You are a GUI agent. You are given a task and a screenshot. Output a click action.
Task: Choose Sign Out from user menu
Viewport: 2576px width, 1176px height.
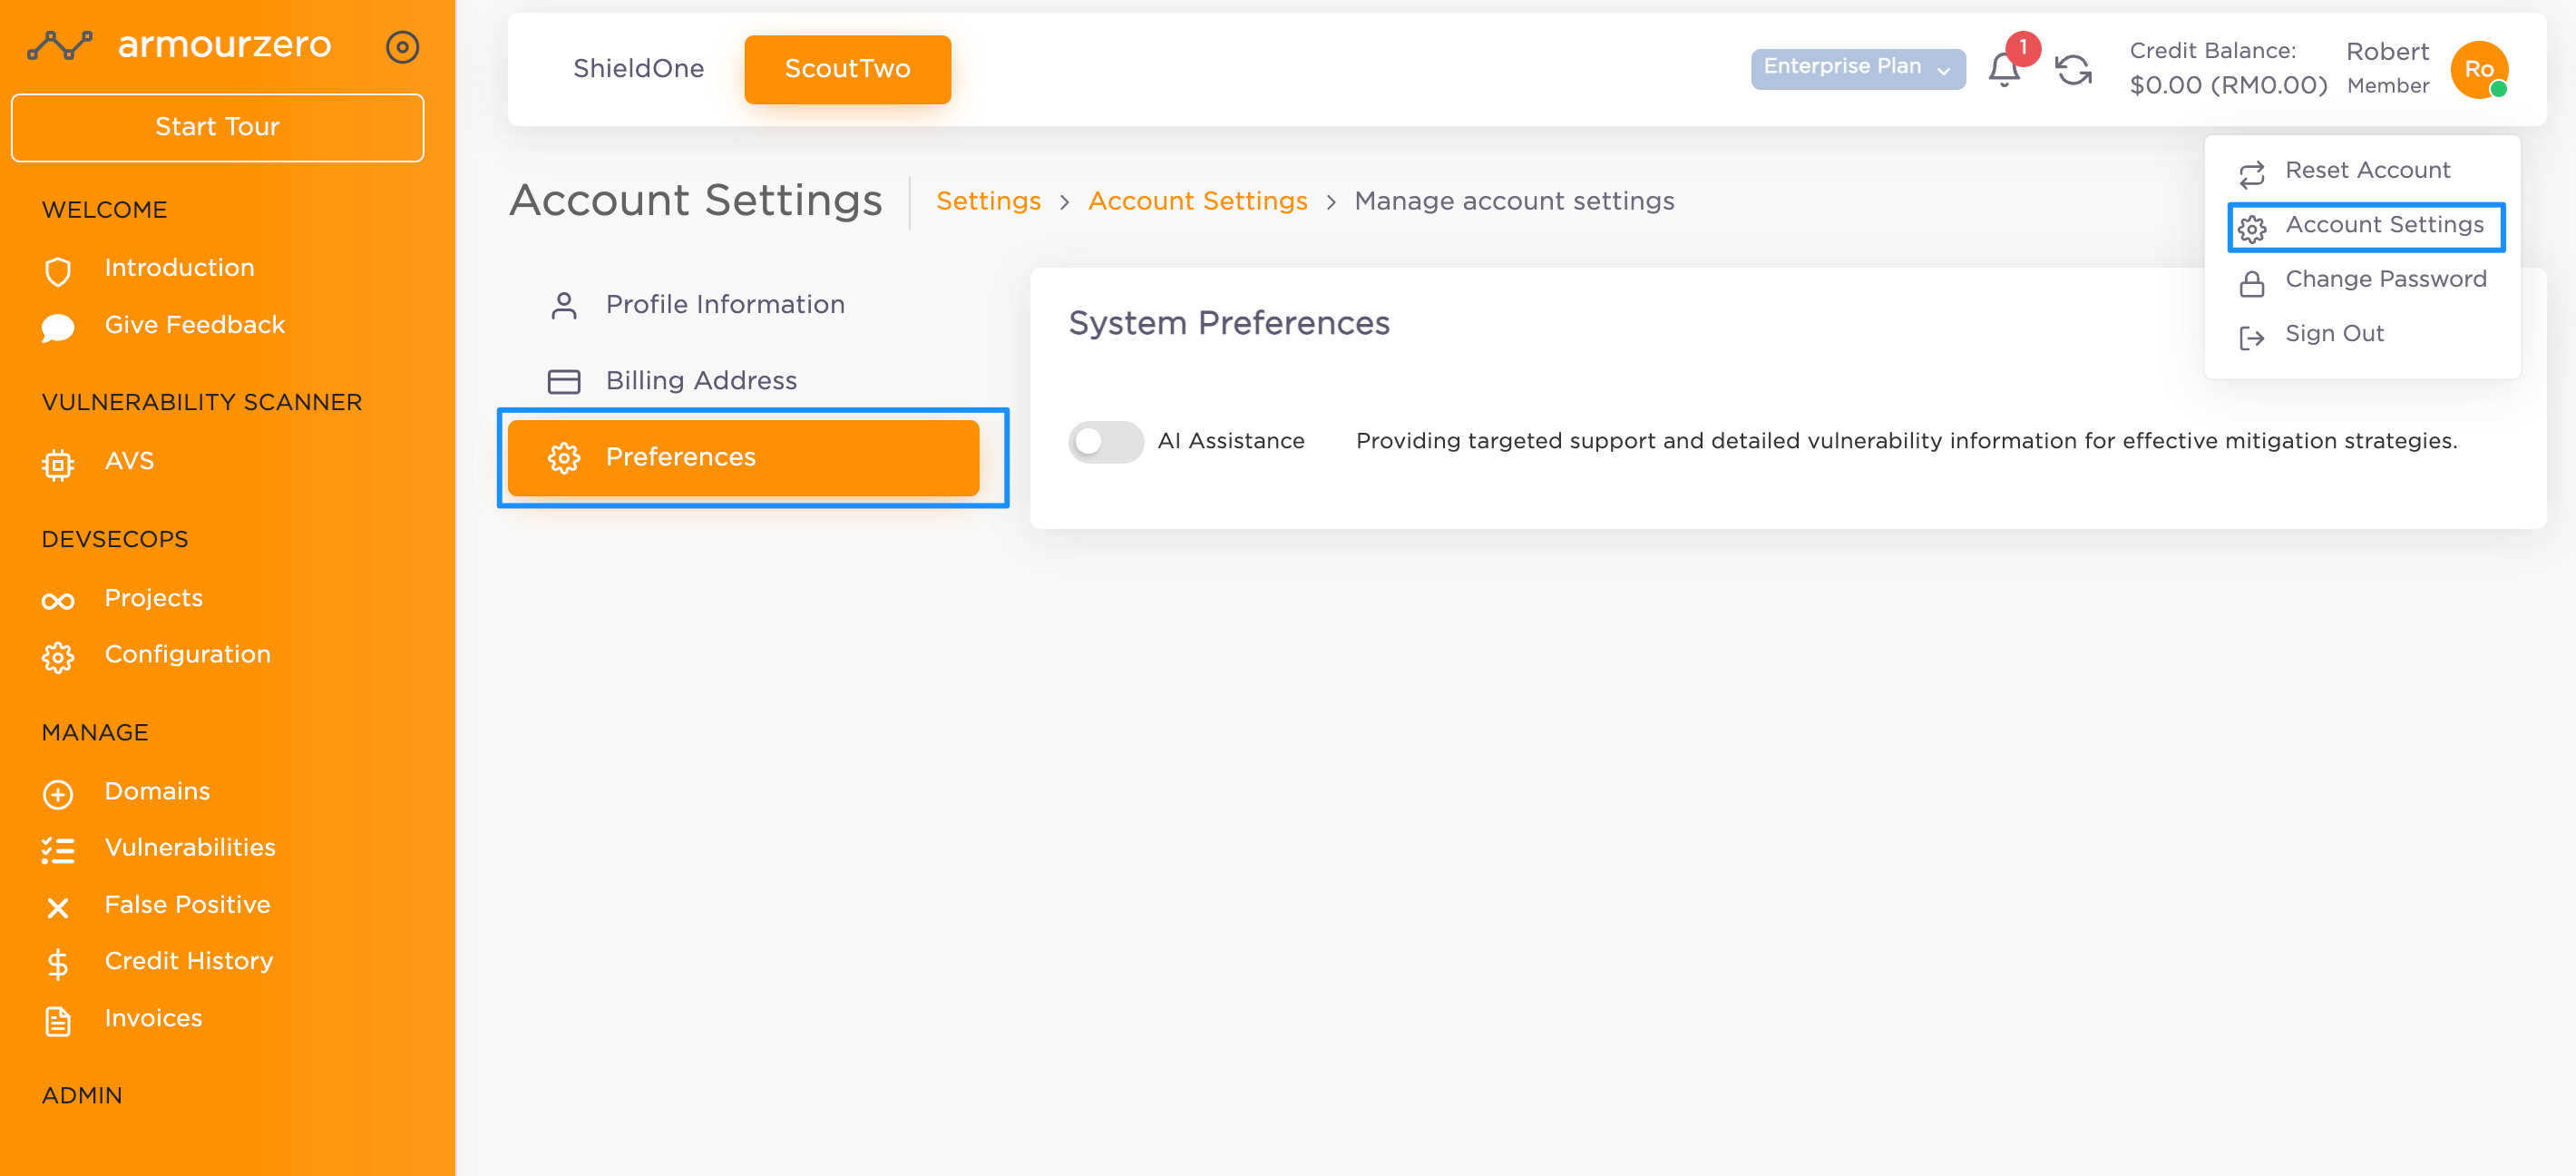[2361, 334]
